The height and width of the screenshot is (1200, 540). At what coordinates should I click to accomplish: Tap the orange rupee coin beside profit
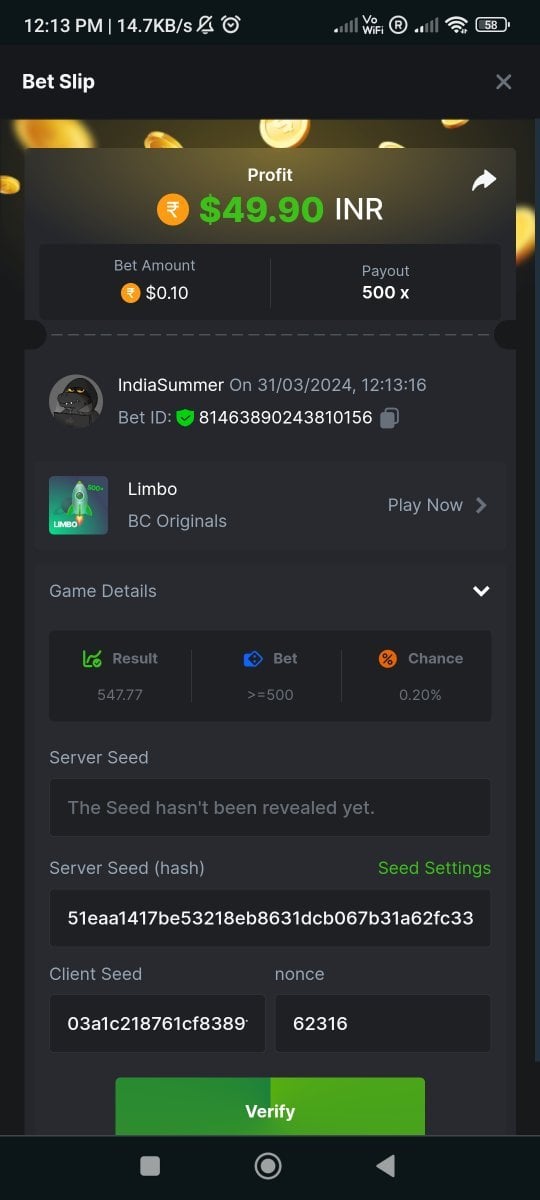click(x=173, y=210)
